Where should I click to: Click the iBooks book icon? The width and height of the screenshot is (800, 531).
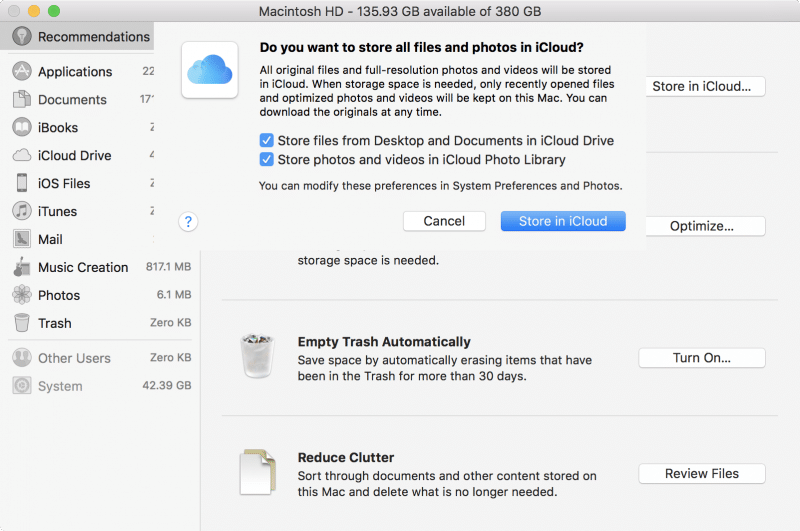click(x=21, y=127)
